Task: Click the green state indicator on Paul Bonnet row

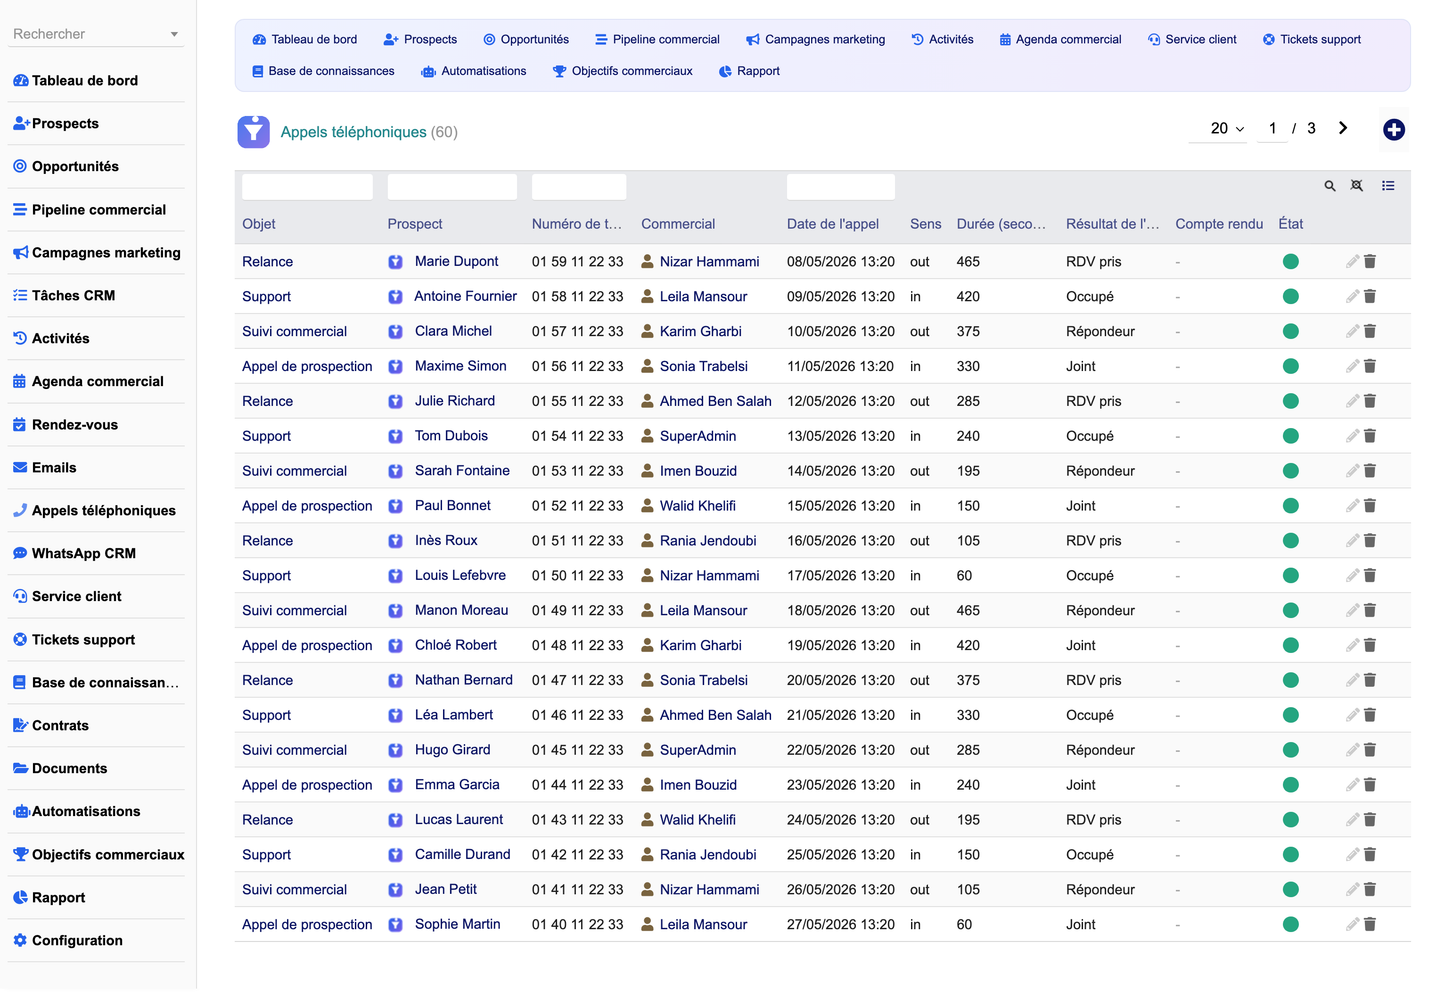Action: pyautogui.click(x=1291, y=506)
